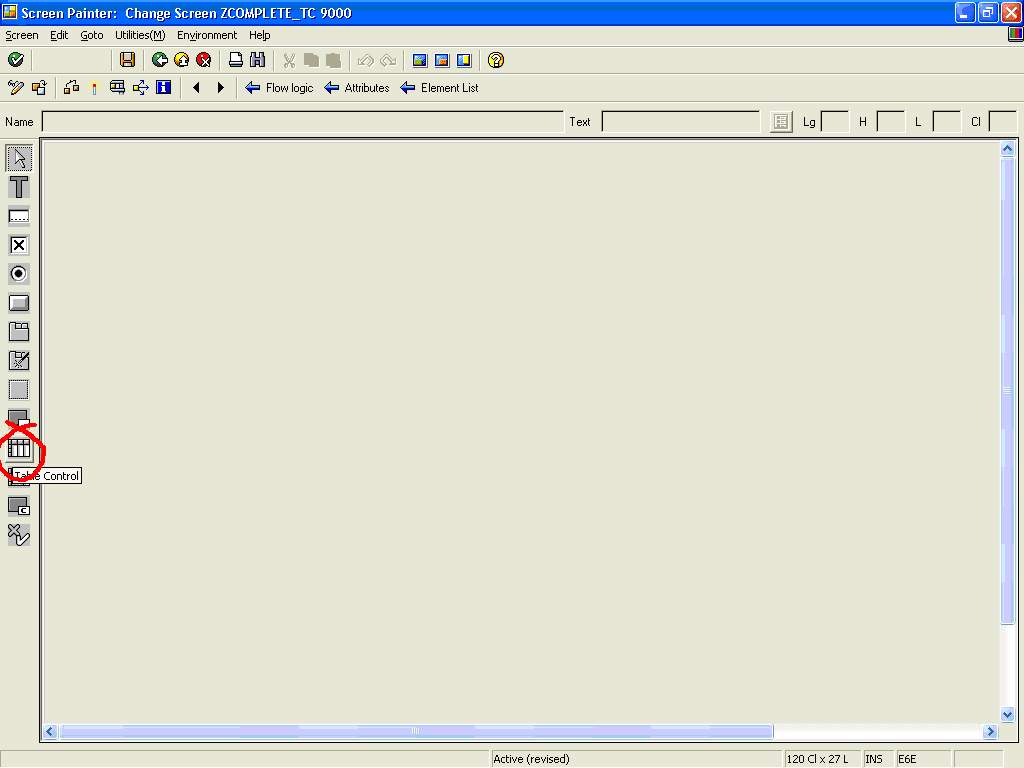
Task: Select the Checkbox element tool
Action: (x=19, y=244)
